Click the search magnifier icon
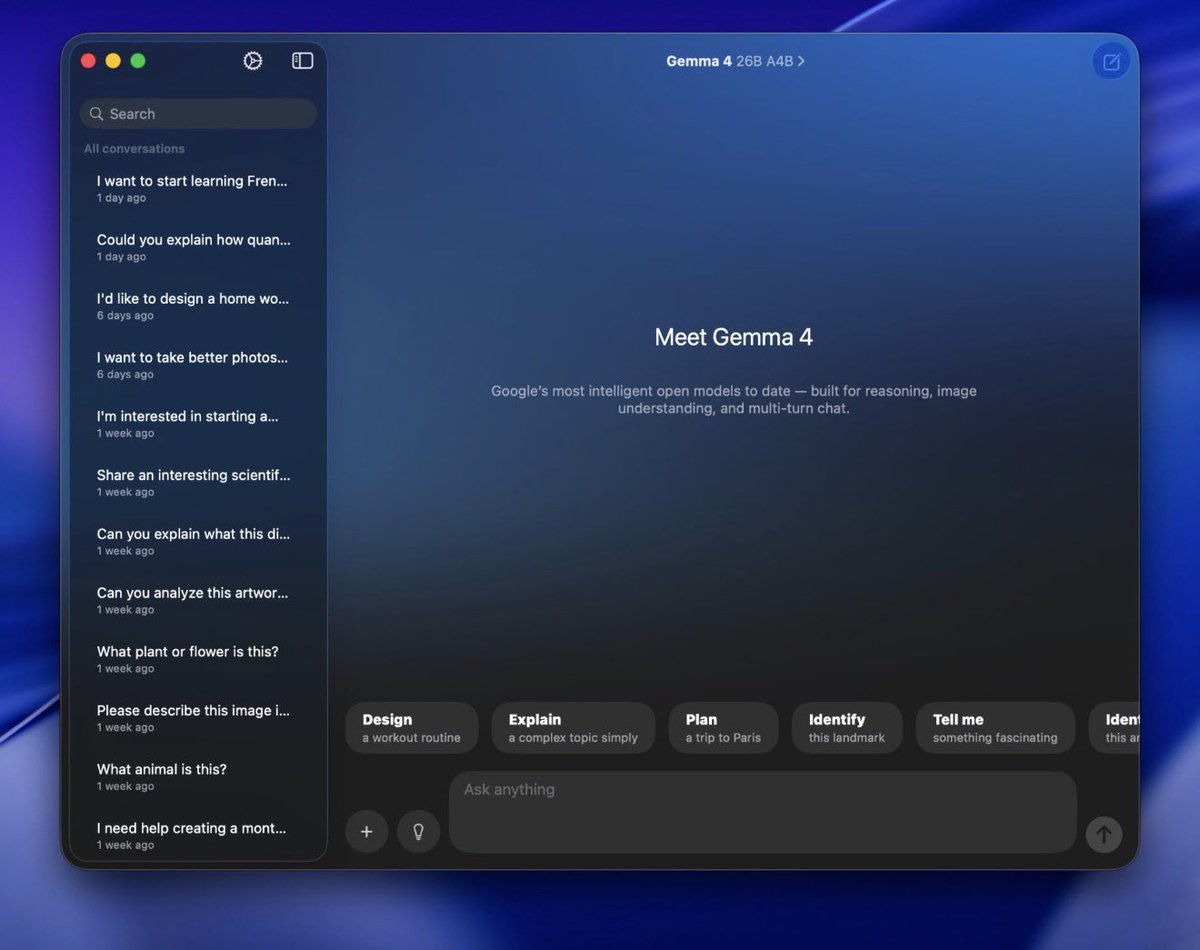 pos(97,114)
